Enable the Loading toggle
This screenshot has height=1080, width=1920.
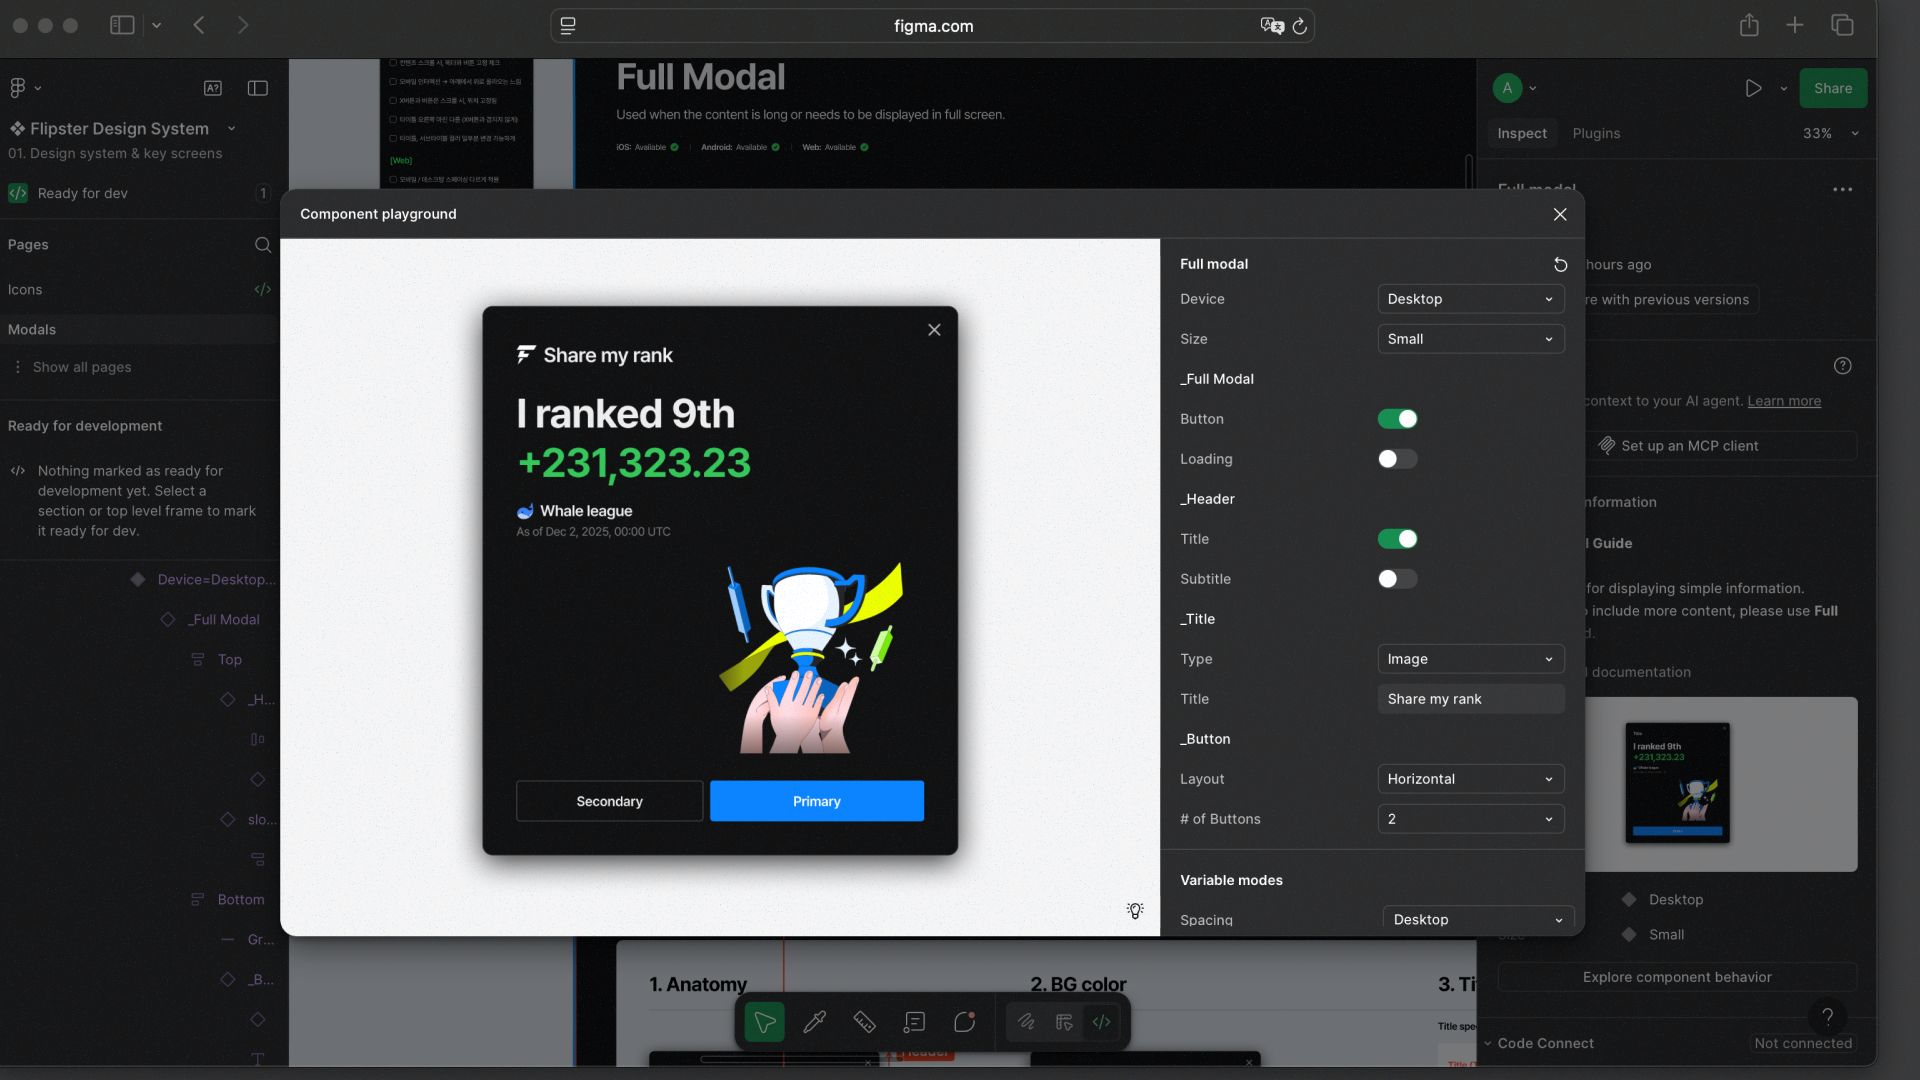1397,459
